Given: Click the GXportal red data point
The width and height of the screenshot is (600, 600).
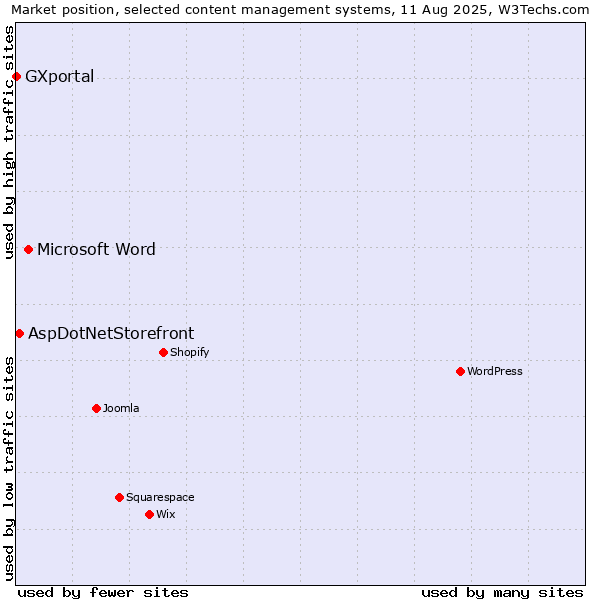Looking at the screenshot, I should click(x=16, y=77).
